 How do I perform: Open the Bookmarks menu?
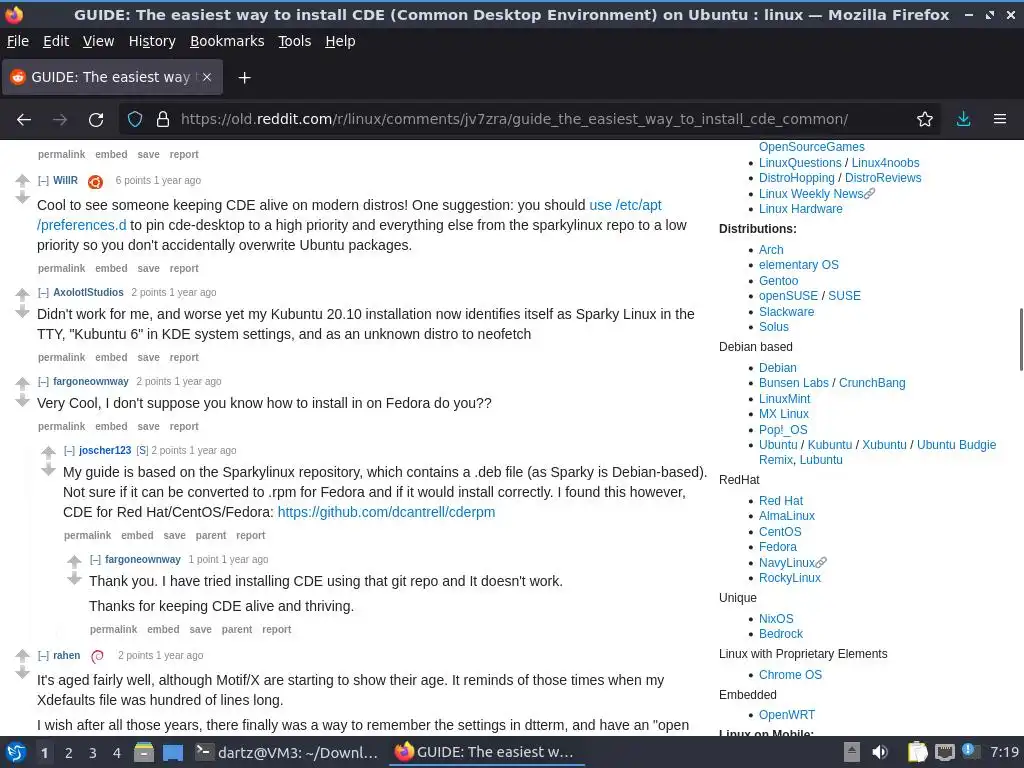(x=227, y=41)
